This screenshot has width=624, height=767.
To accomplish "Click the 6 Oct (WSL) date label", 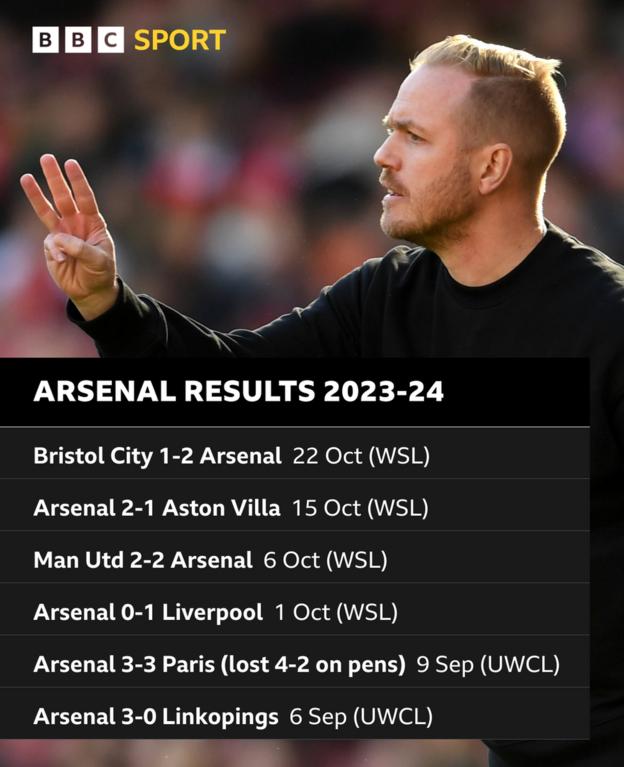I will tap(325, 561).
